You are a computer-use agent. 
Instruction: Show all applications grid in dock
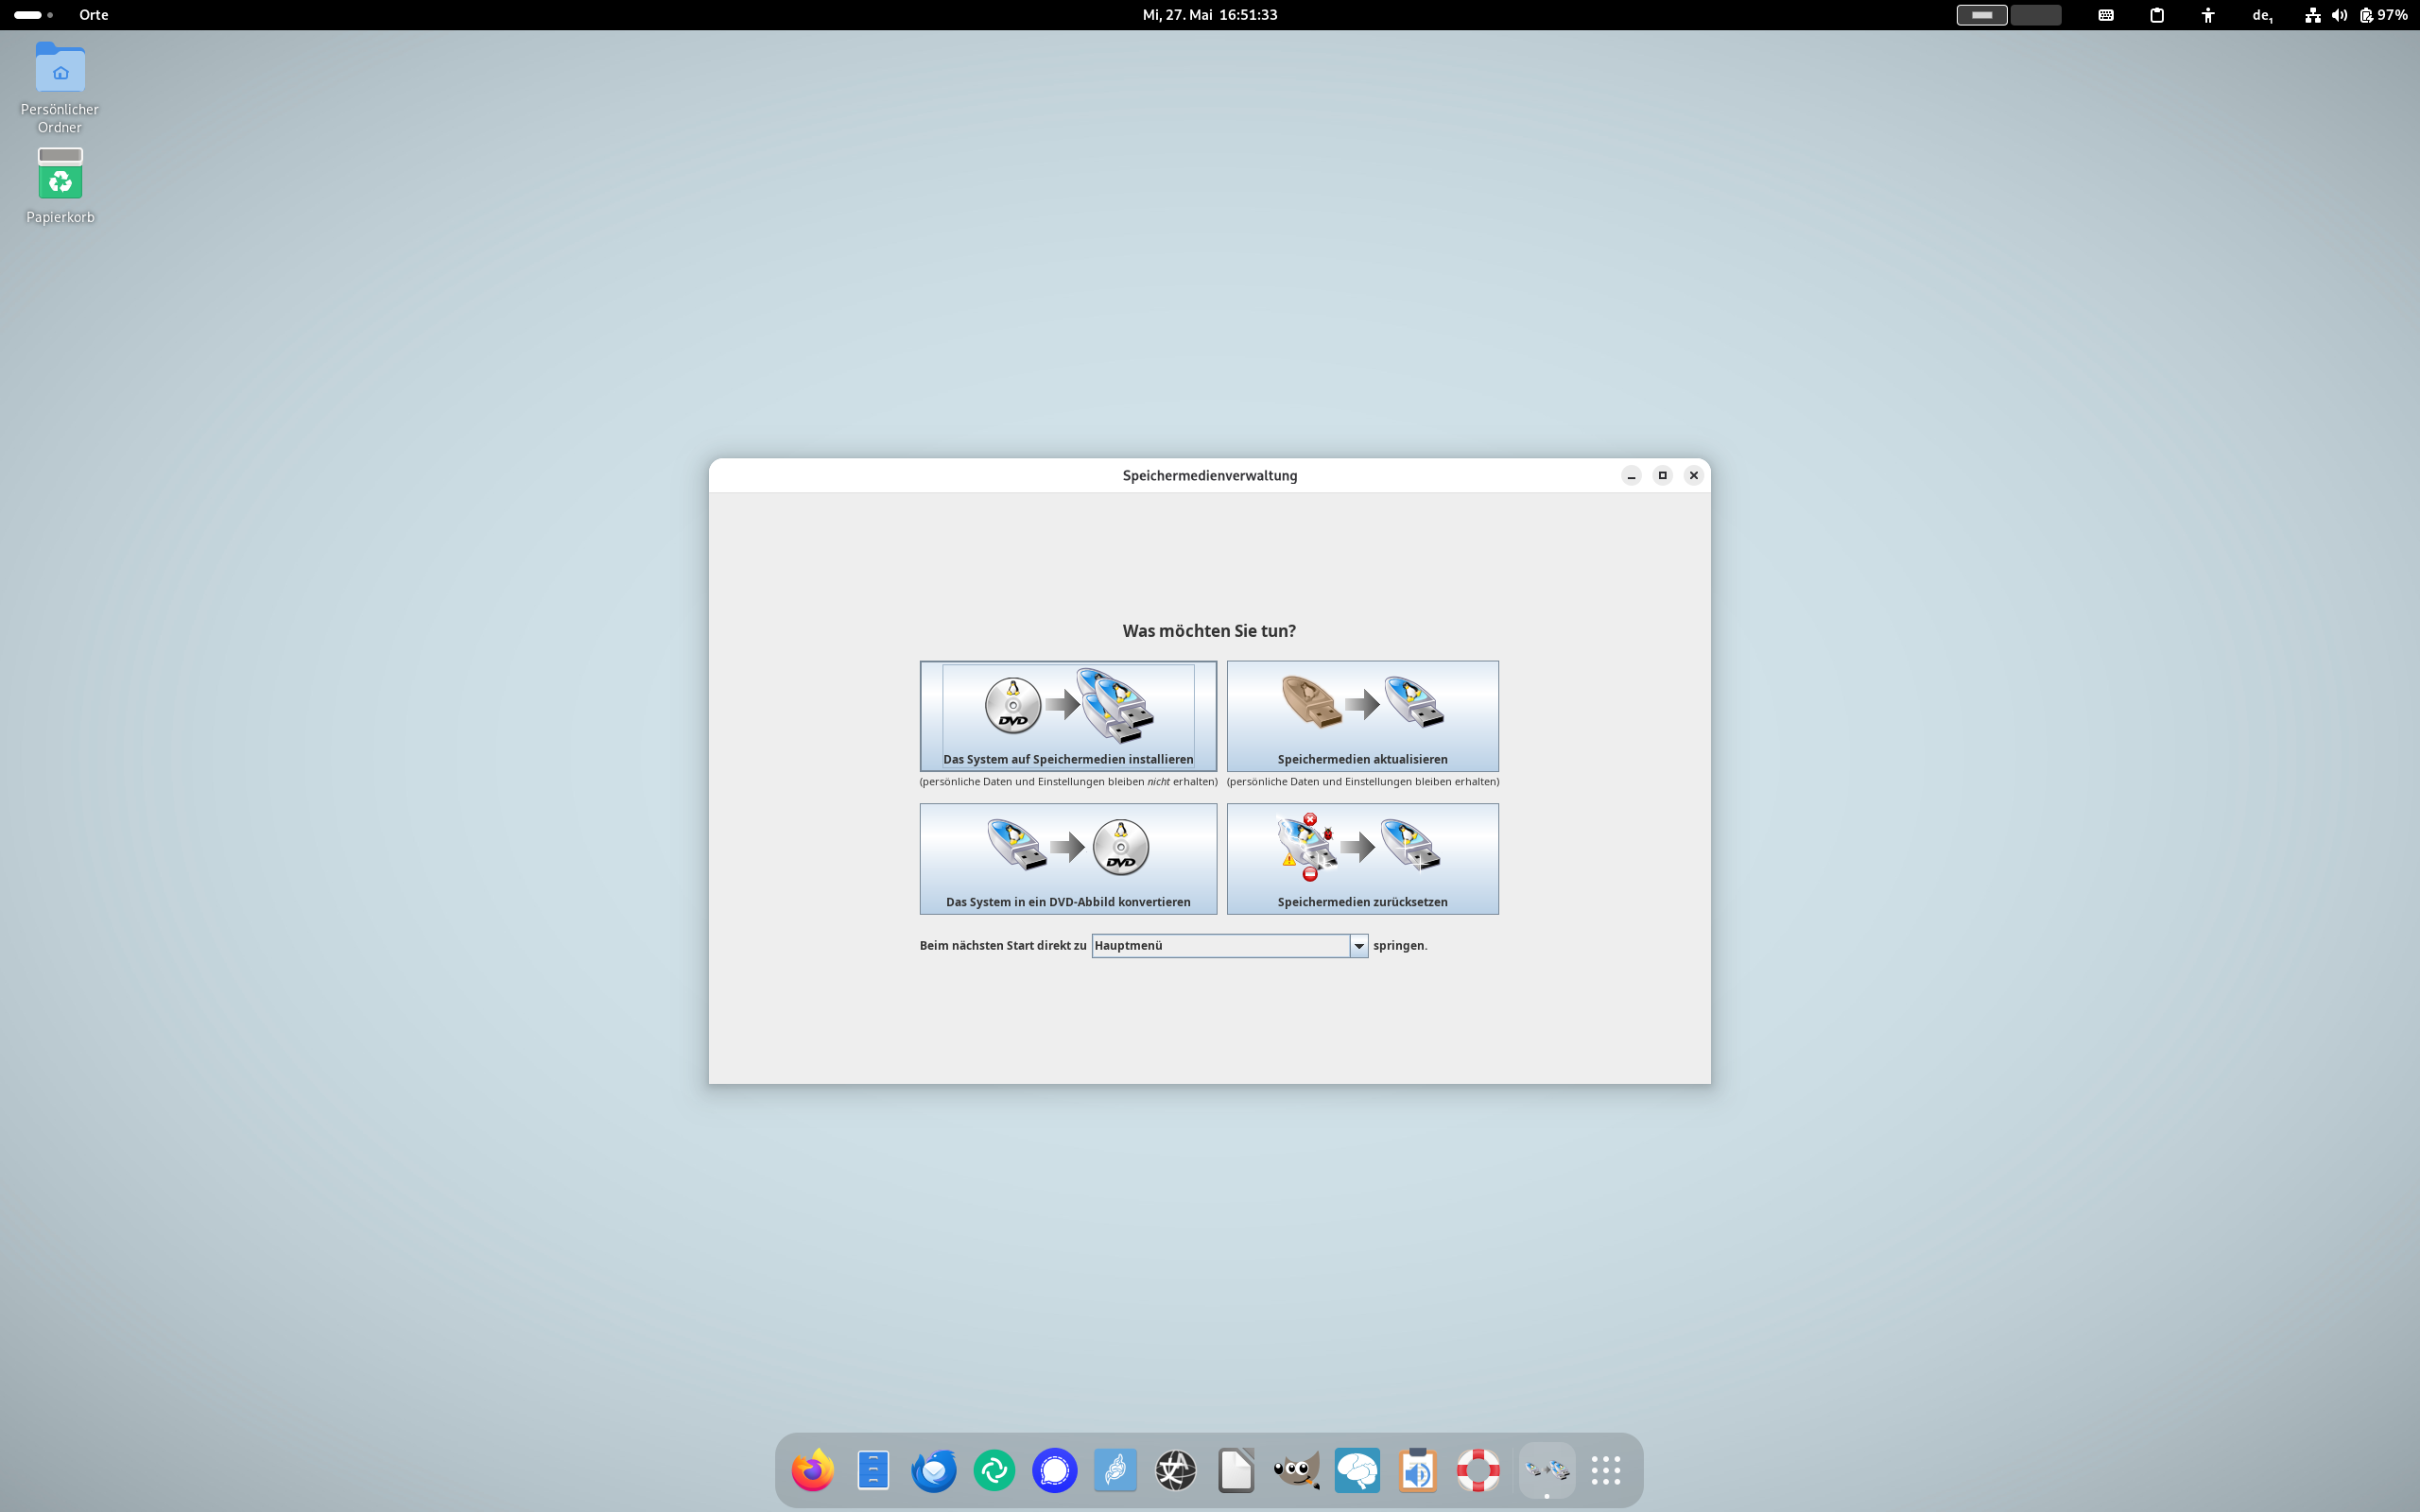[x=1606, y=1470]
